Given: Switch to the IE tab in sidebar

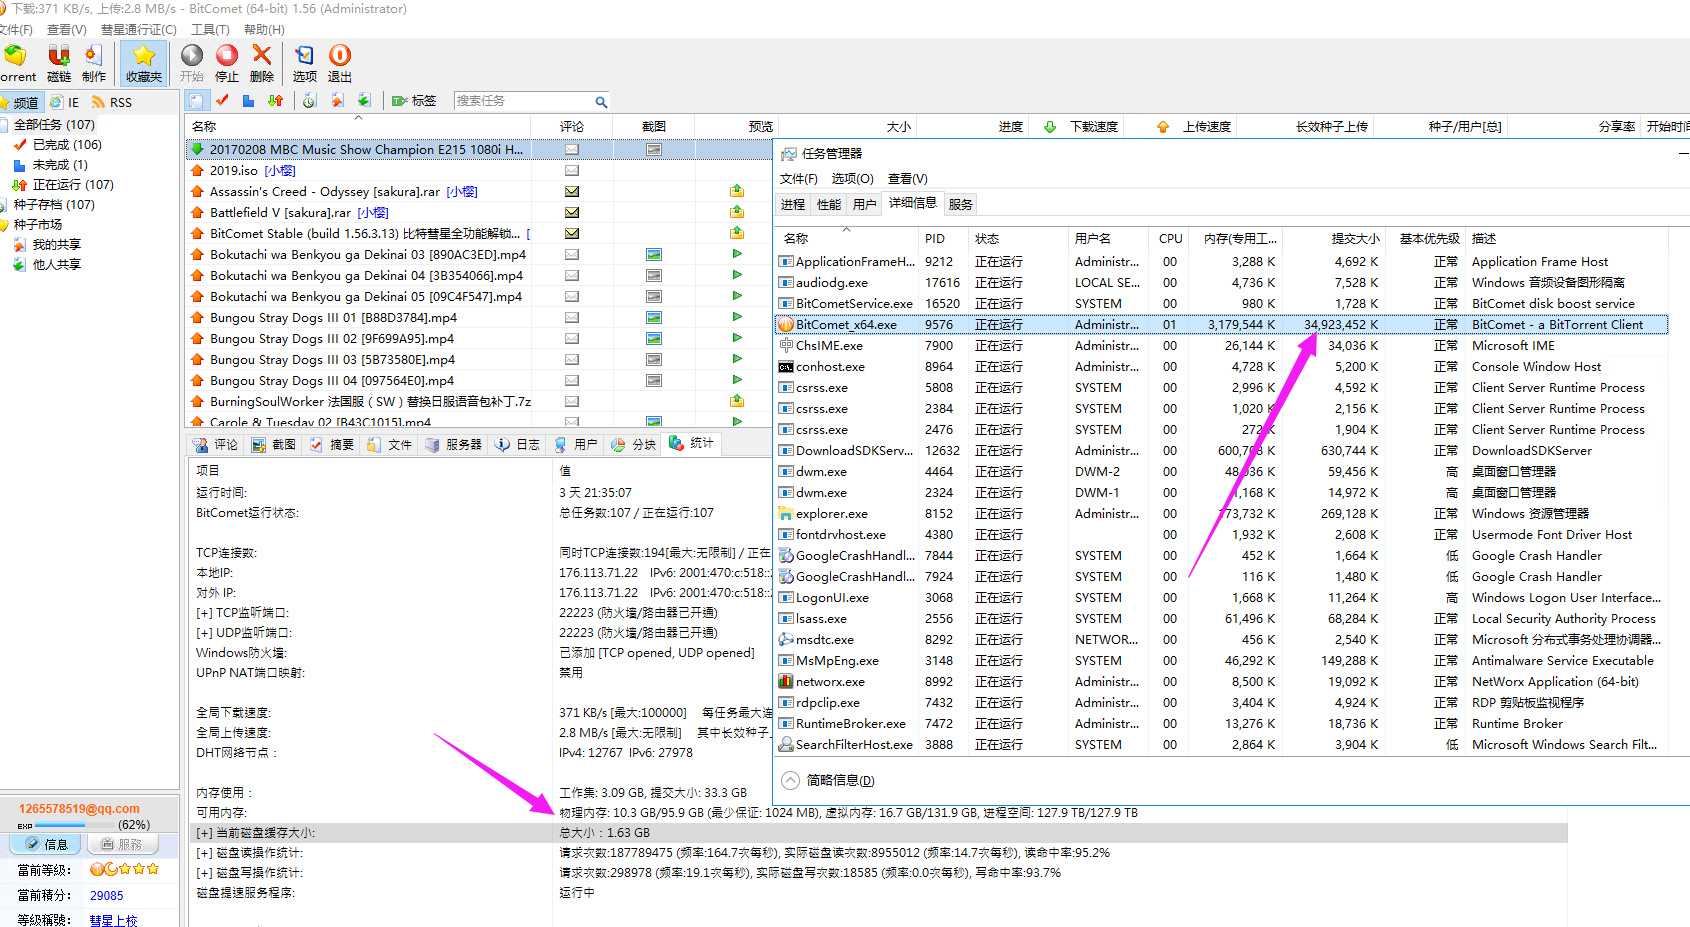Looking at the screenshot, I should 65,102.
